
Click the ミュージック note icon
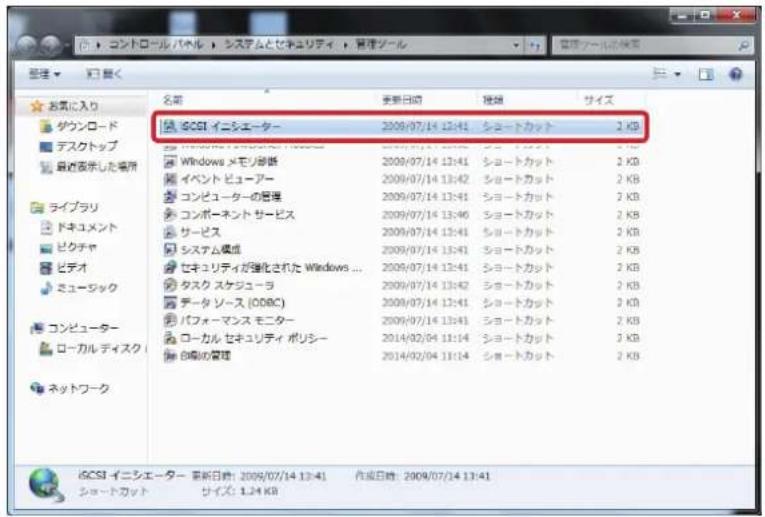(x=46, y=288)
